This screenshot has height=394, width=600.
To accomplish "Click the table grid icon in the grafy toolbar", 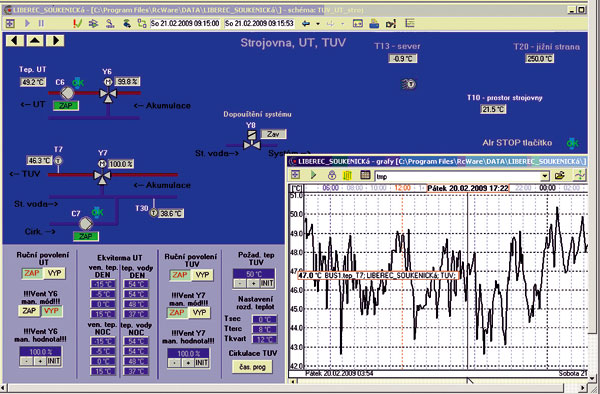I will [365, 175].
